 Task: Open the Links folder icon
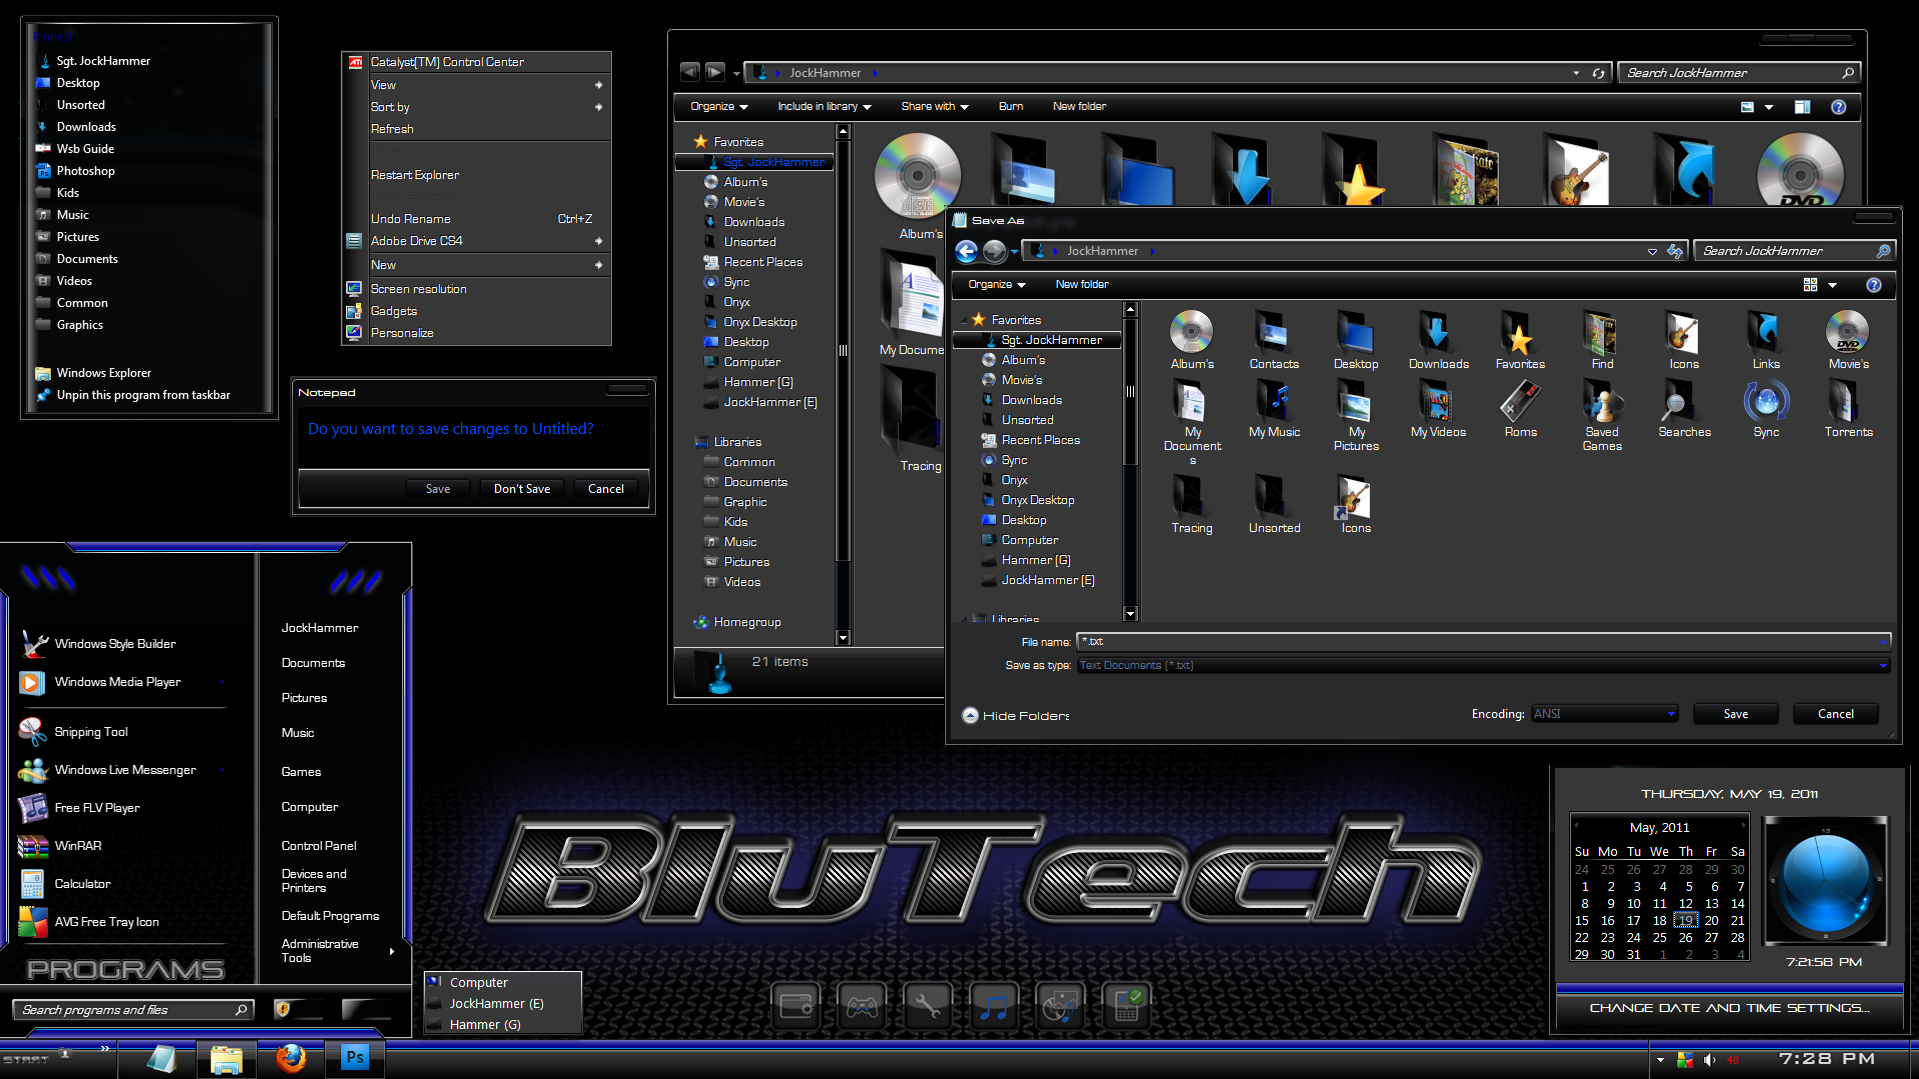click(1766, 340)
